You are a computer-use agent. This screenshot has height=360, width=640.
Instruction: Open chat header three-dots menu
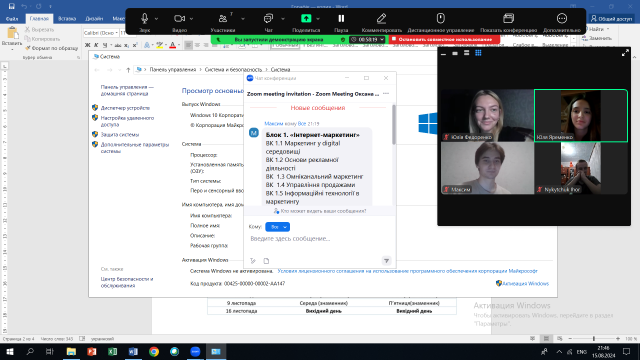386,94
